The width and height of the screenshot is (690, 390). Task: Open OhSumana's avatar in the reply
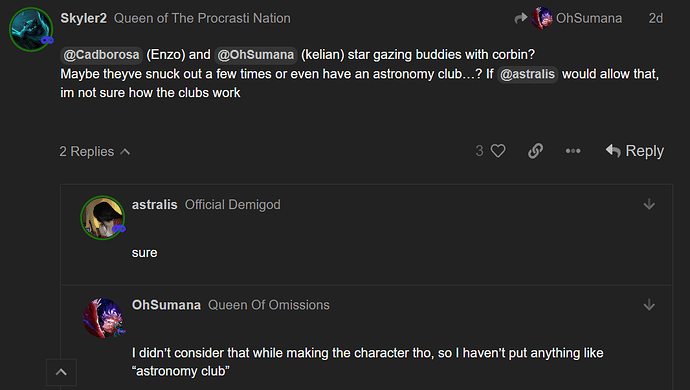[103, 318]
